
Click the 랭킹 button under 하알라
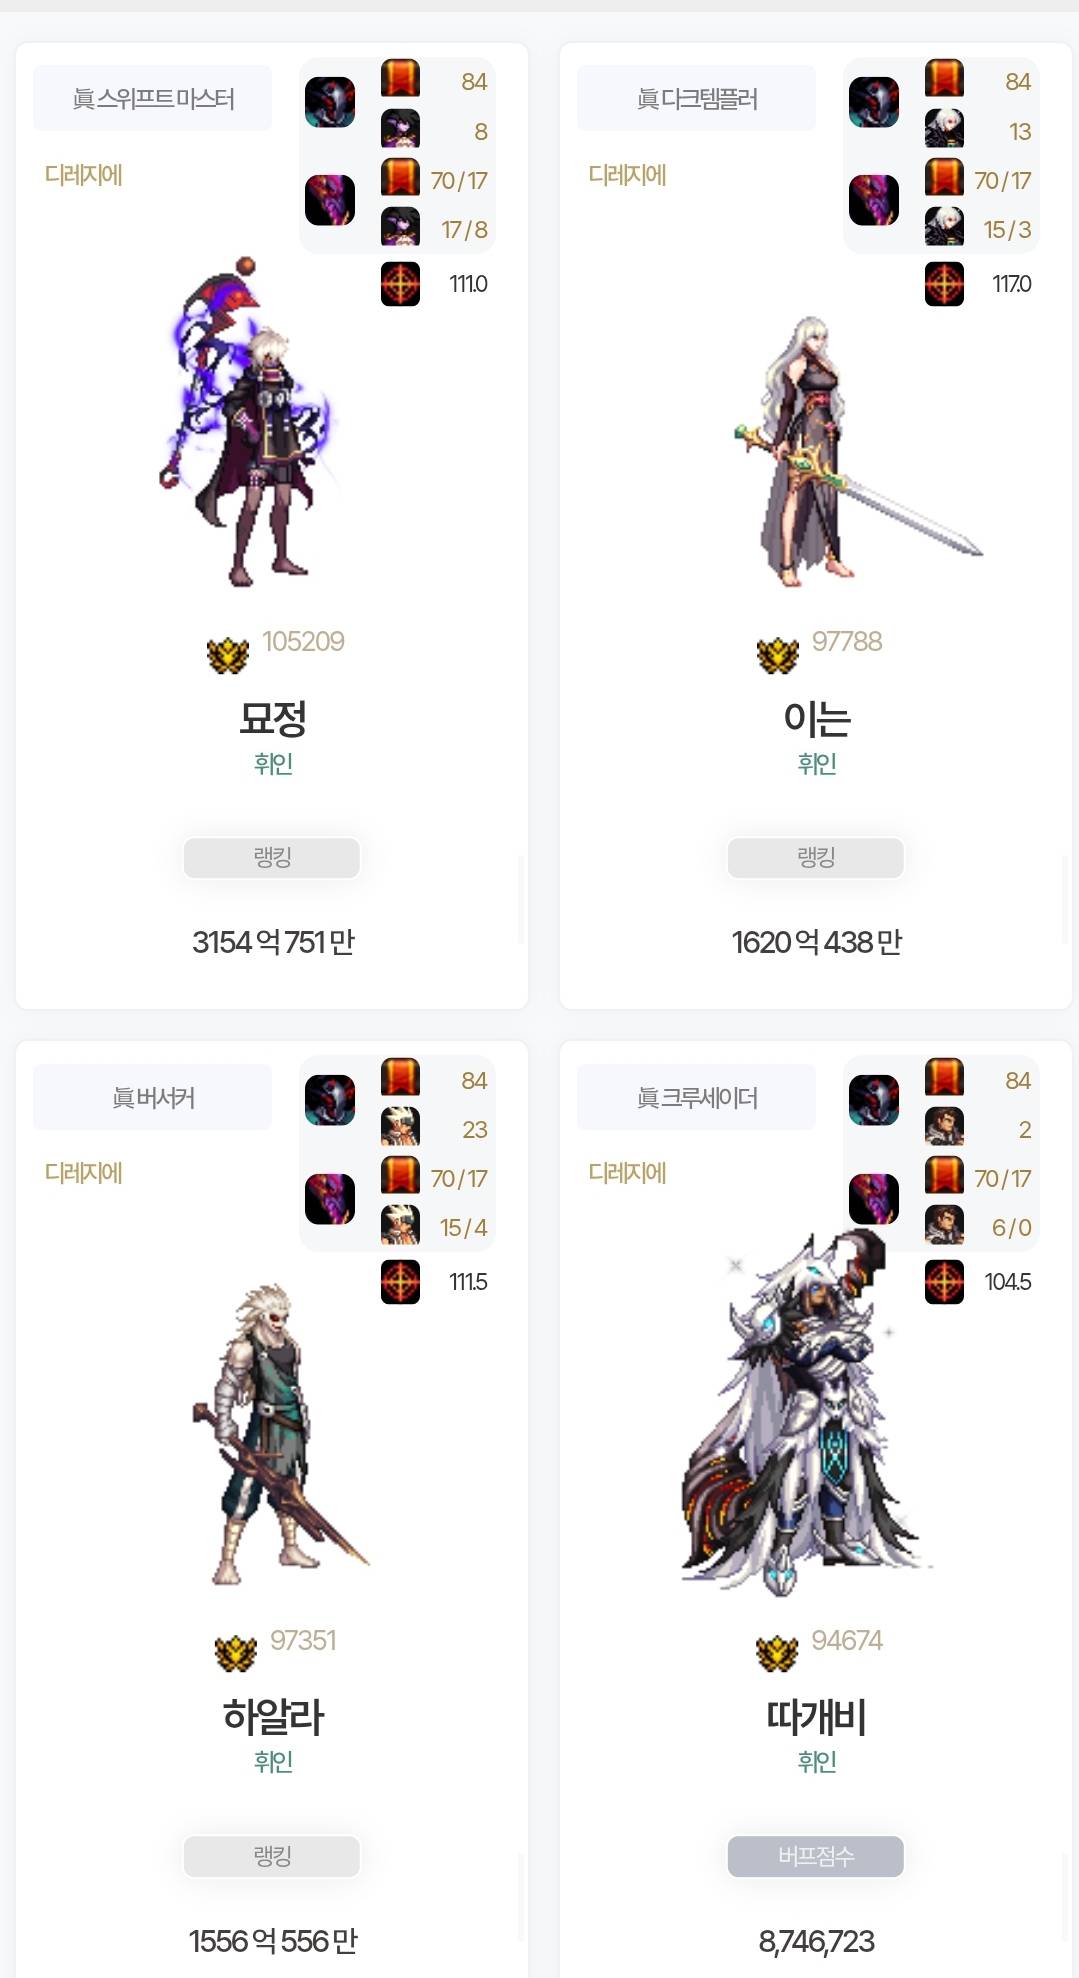[x=272, y=1856]
